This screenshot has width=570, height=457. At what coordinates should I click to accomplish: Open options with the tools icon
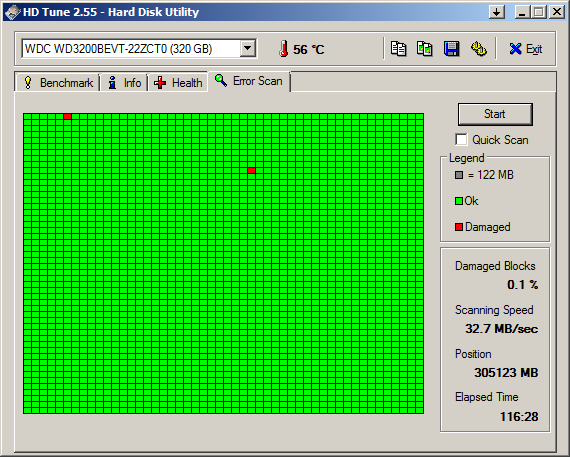pos(479,48)
